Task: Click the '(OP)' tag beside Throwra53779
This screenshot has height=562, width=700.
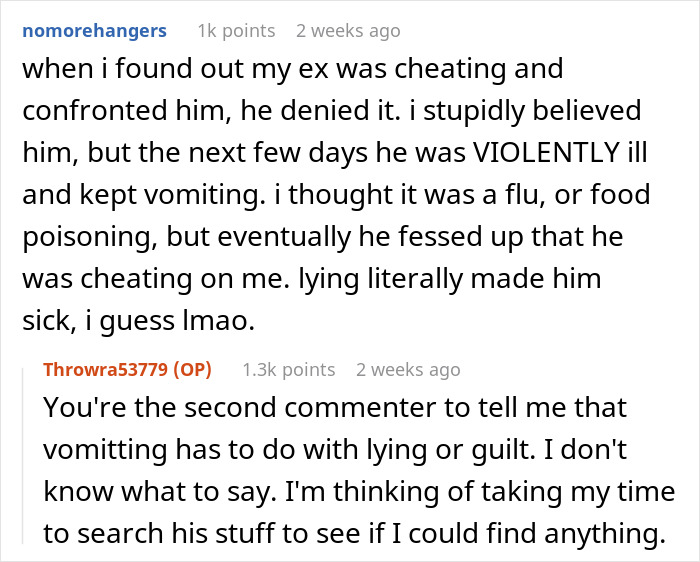Action: coord(192,370)
